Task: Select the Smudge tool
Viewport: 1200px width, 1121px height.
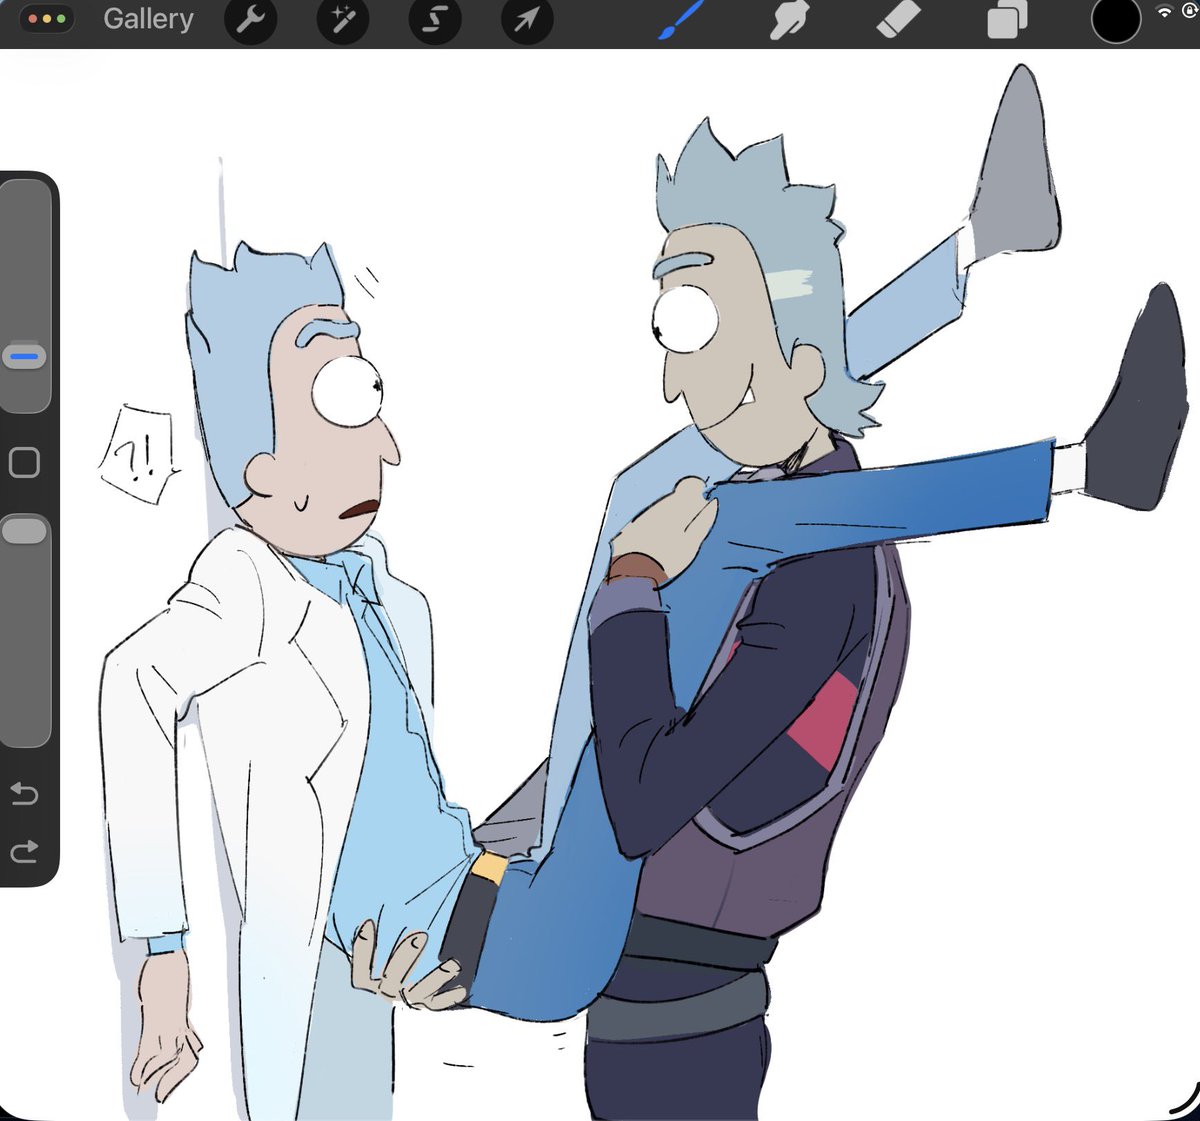Action: tap(789, 20)
